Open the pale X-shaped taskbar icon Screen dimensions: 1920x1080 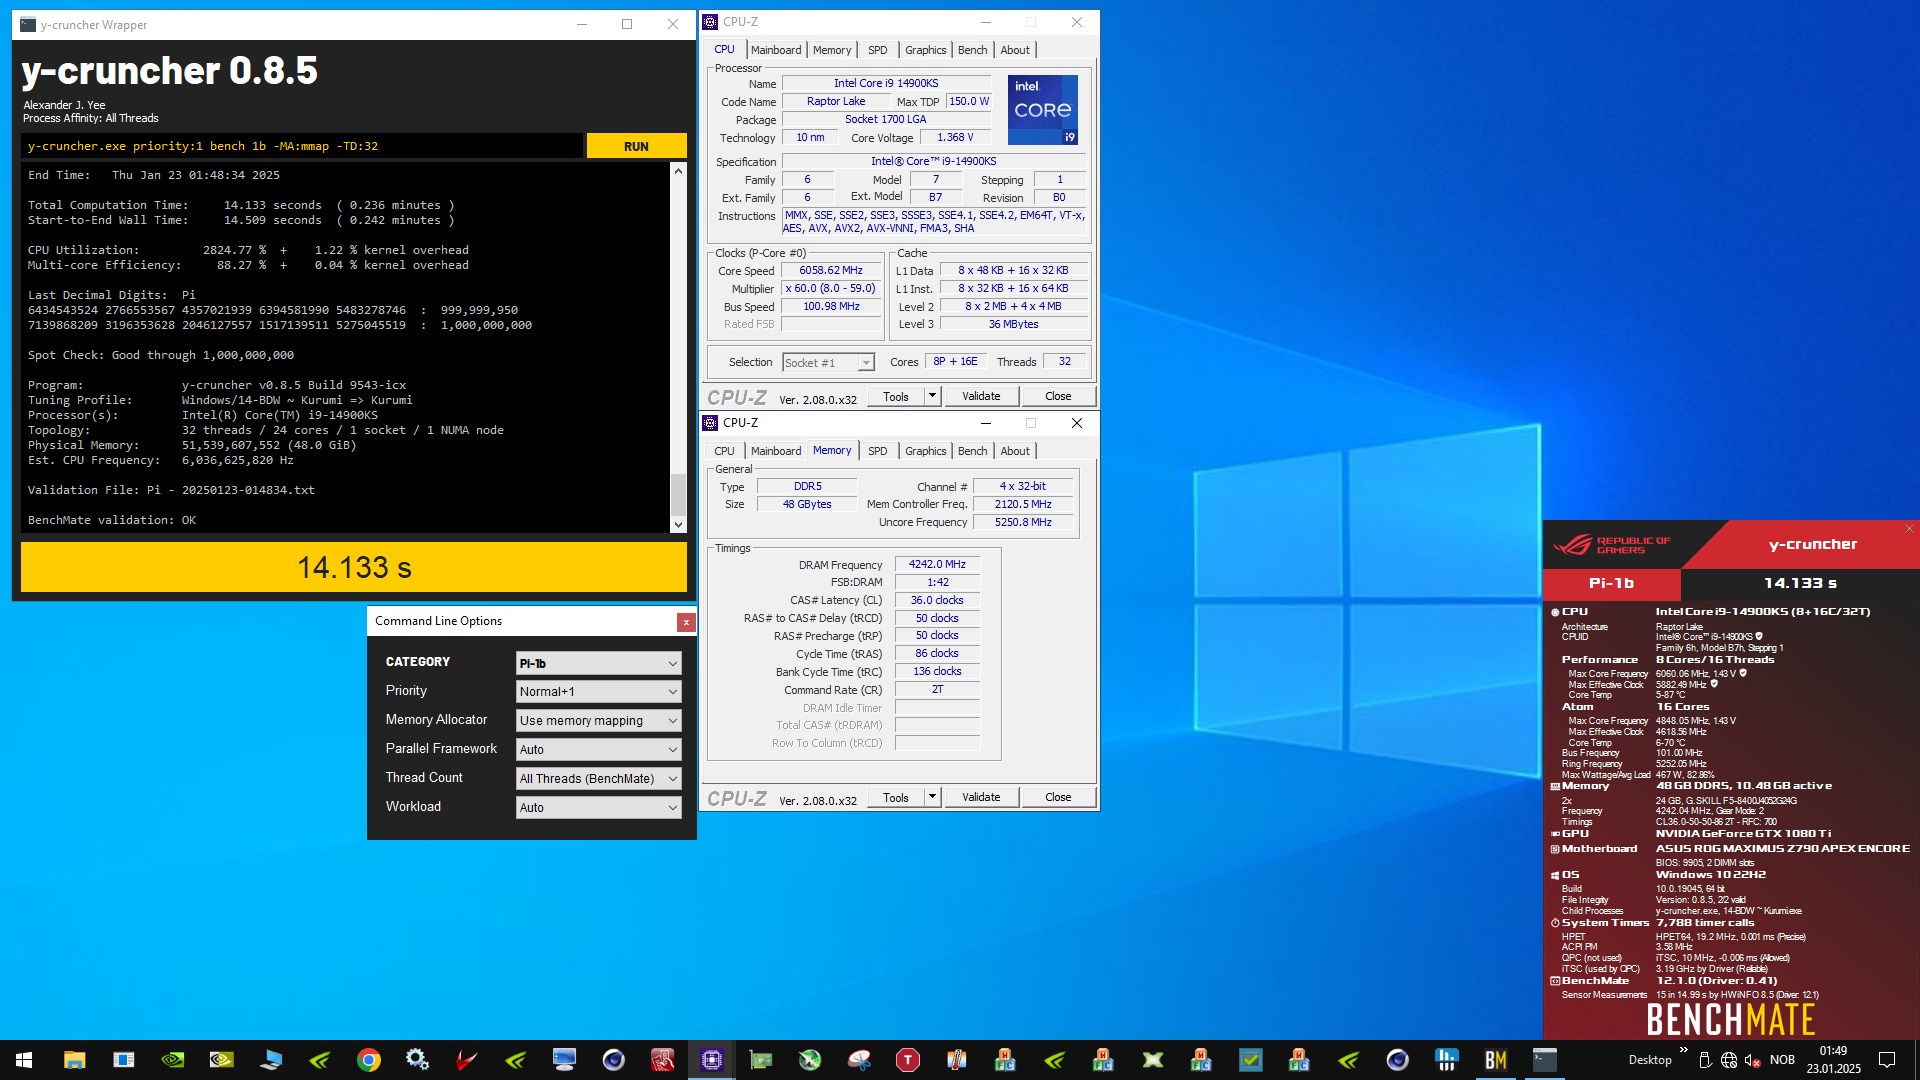point(1153,1060)
